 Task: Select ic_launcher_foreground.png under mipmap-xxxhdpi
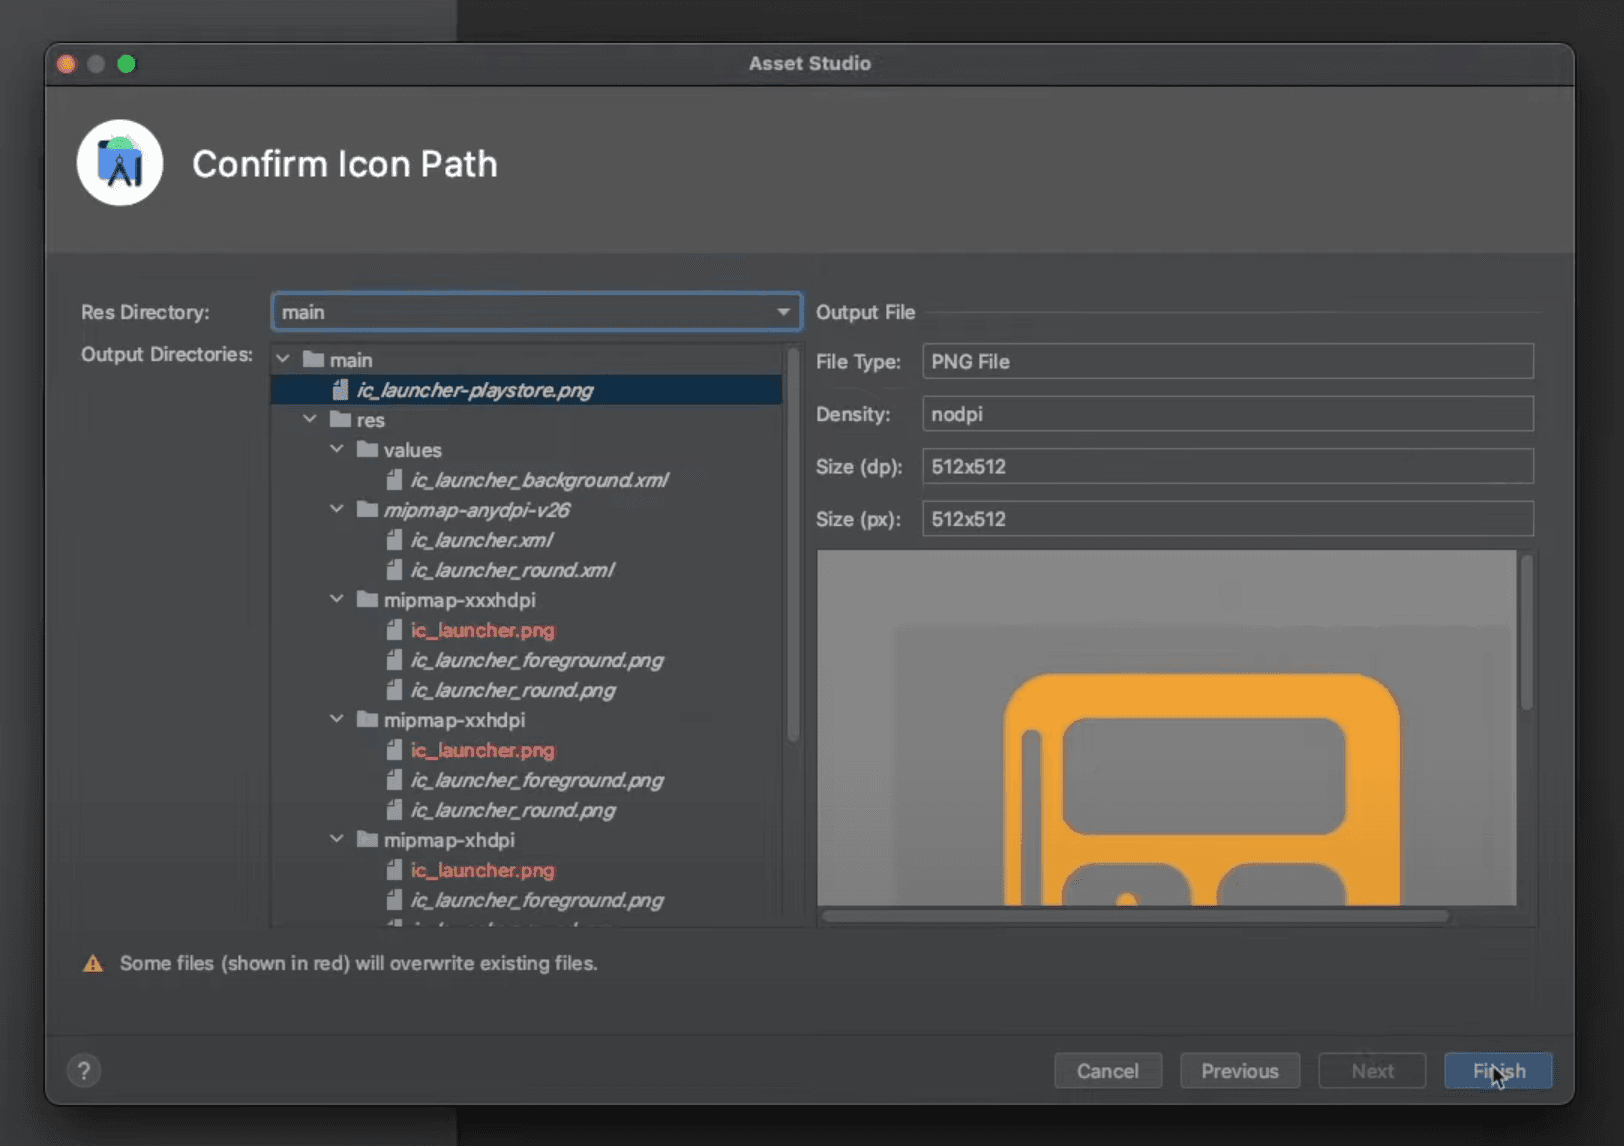(536, 660)
